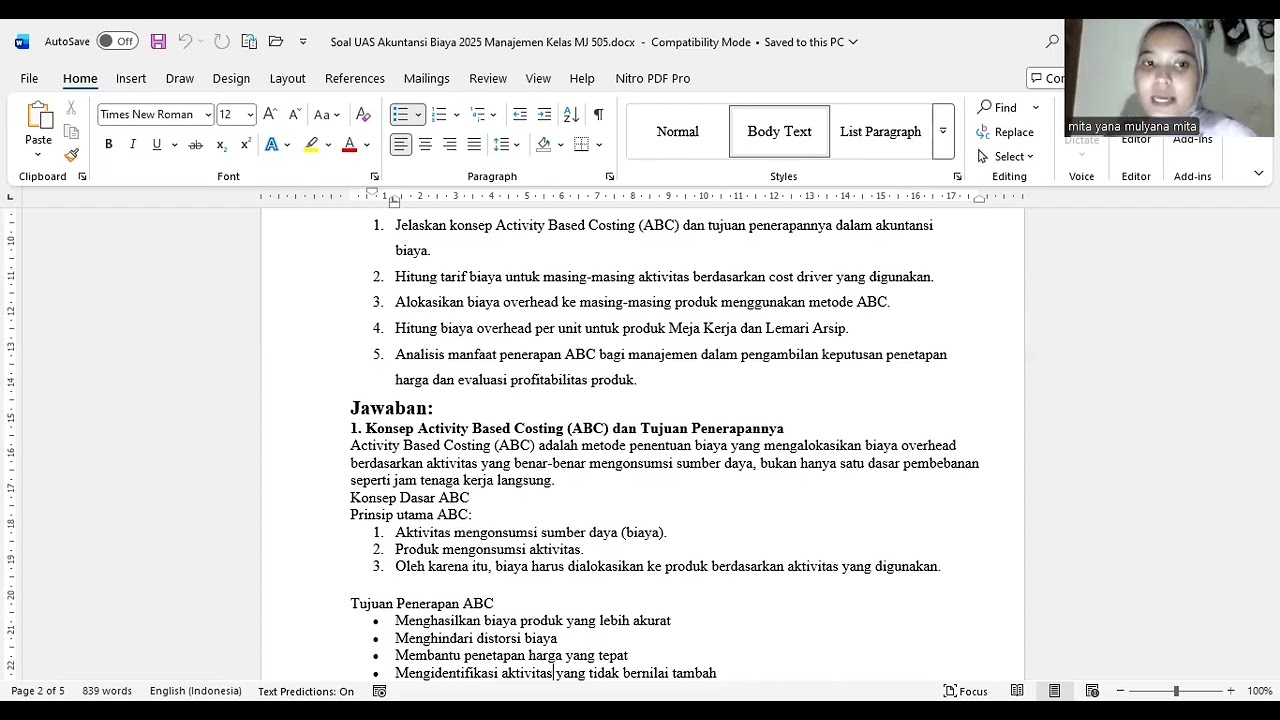Turn on the AutoSave switch
The height and width of the screenshot is (720, 1280).
click(x=118, y=42)
